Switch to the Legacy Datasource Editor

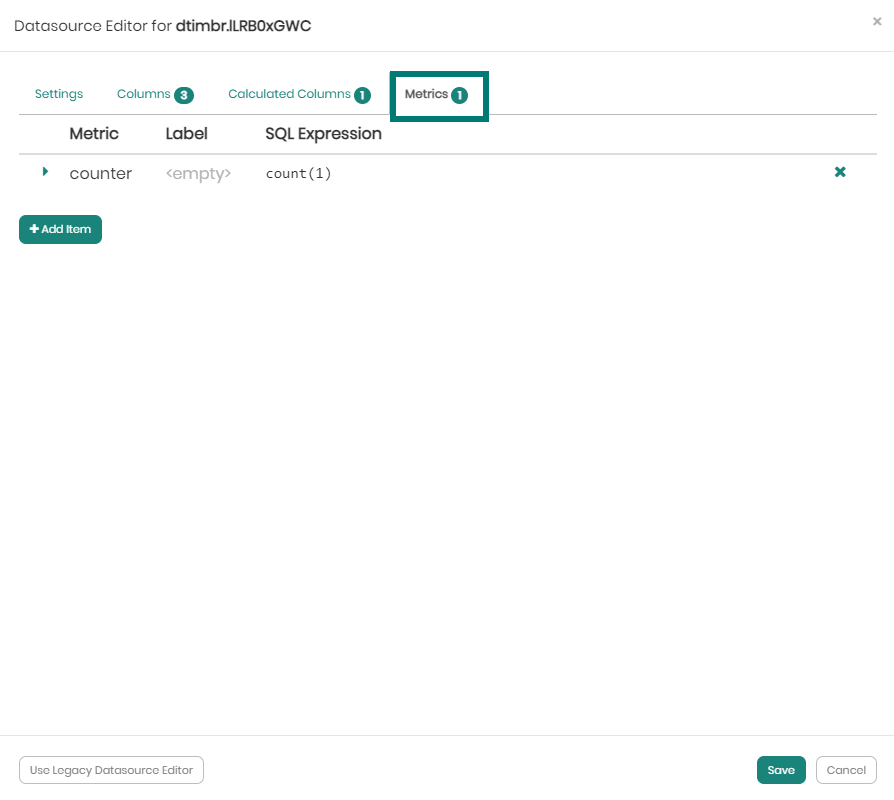[x=110, y=769]
